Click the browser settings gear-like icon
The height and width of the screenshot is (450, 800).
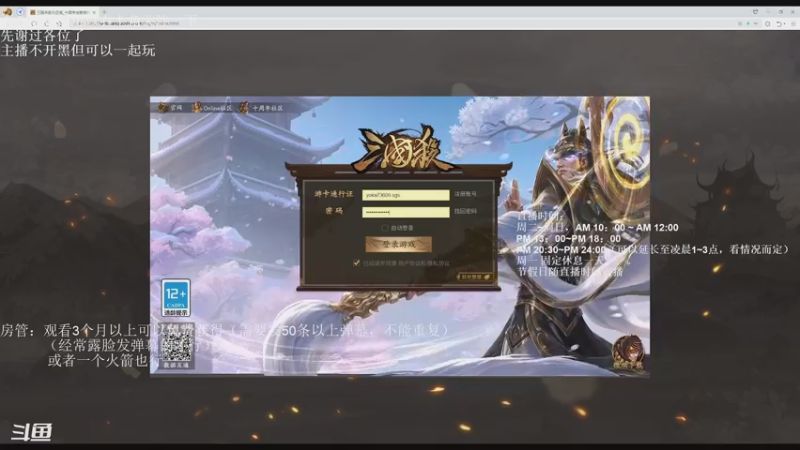(x=767, y=23)
